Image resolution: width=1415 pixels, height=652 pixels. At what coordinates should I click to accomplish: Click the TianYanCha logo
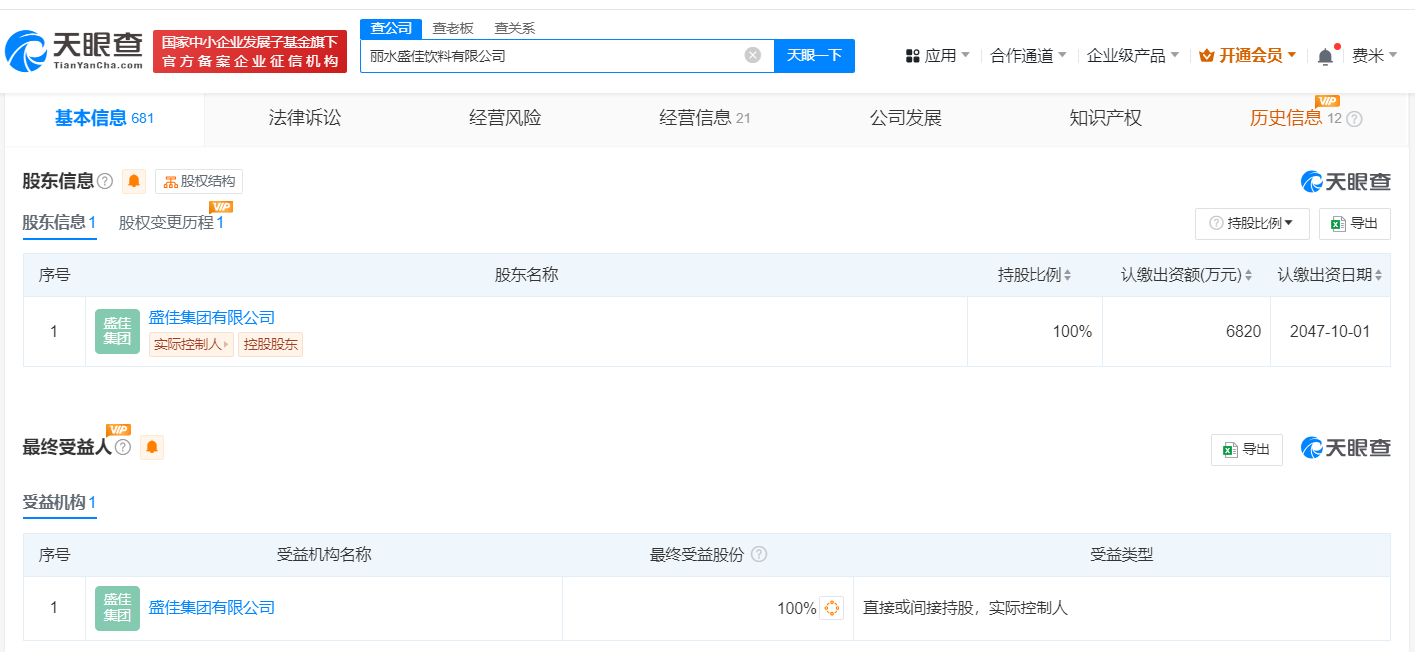74,51
